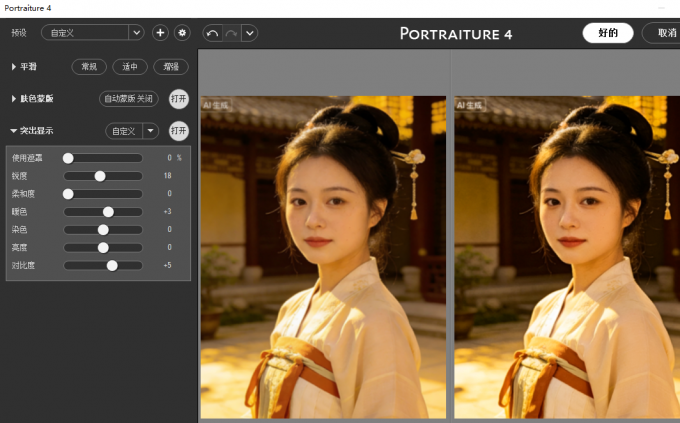
Task: Adjust the 亮度 slider
Action: tap(103, 247)
